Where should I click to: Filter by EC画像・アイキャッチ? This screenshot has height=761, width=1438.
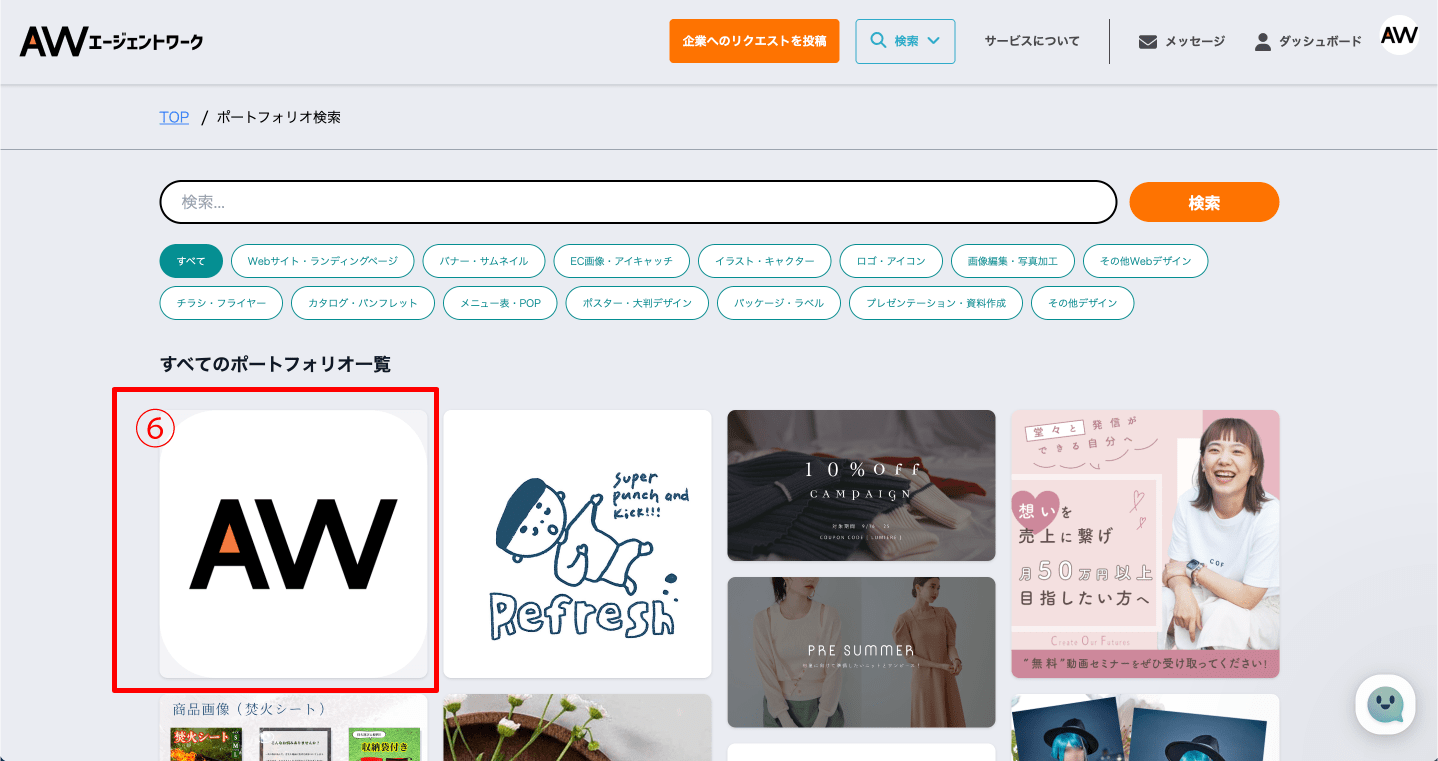[x=621, y=261]
